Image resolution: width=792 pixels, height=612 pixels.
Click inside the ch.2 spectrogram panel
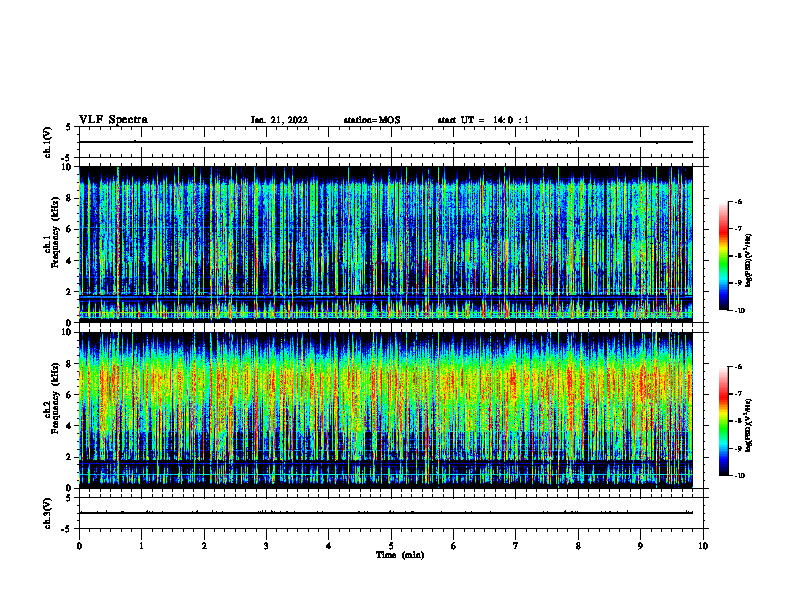click(386, 410)
